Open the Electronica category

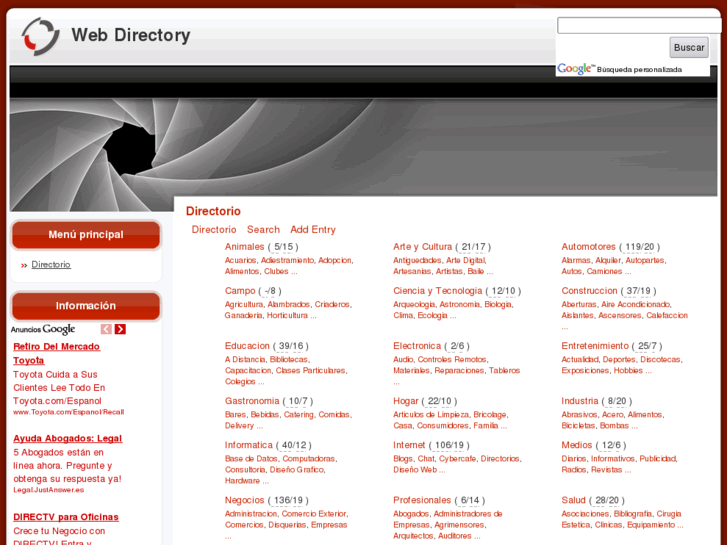click(x=417, y=346)
